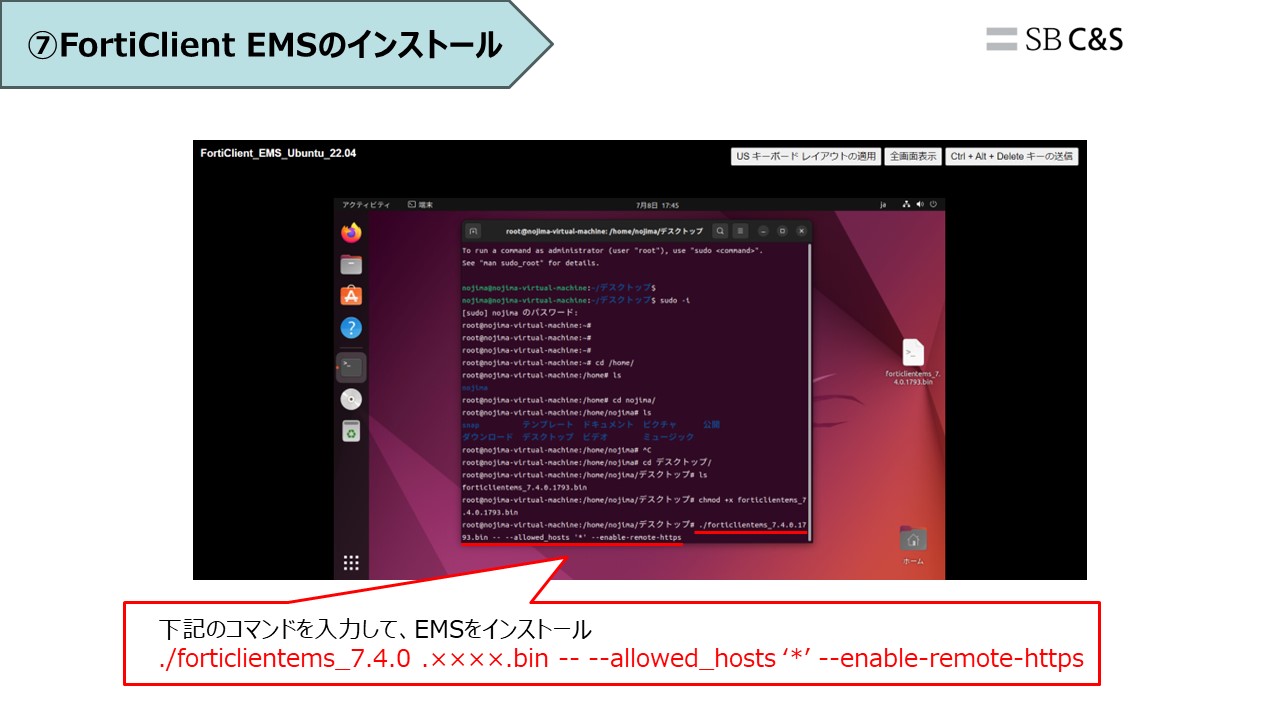This screenshot has width=1280, height=720.
Task: Open the 端末 app menu in top bar
Action: tap(420, 204)
